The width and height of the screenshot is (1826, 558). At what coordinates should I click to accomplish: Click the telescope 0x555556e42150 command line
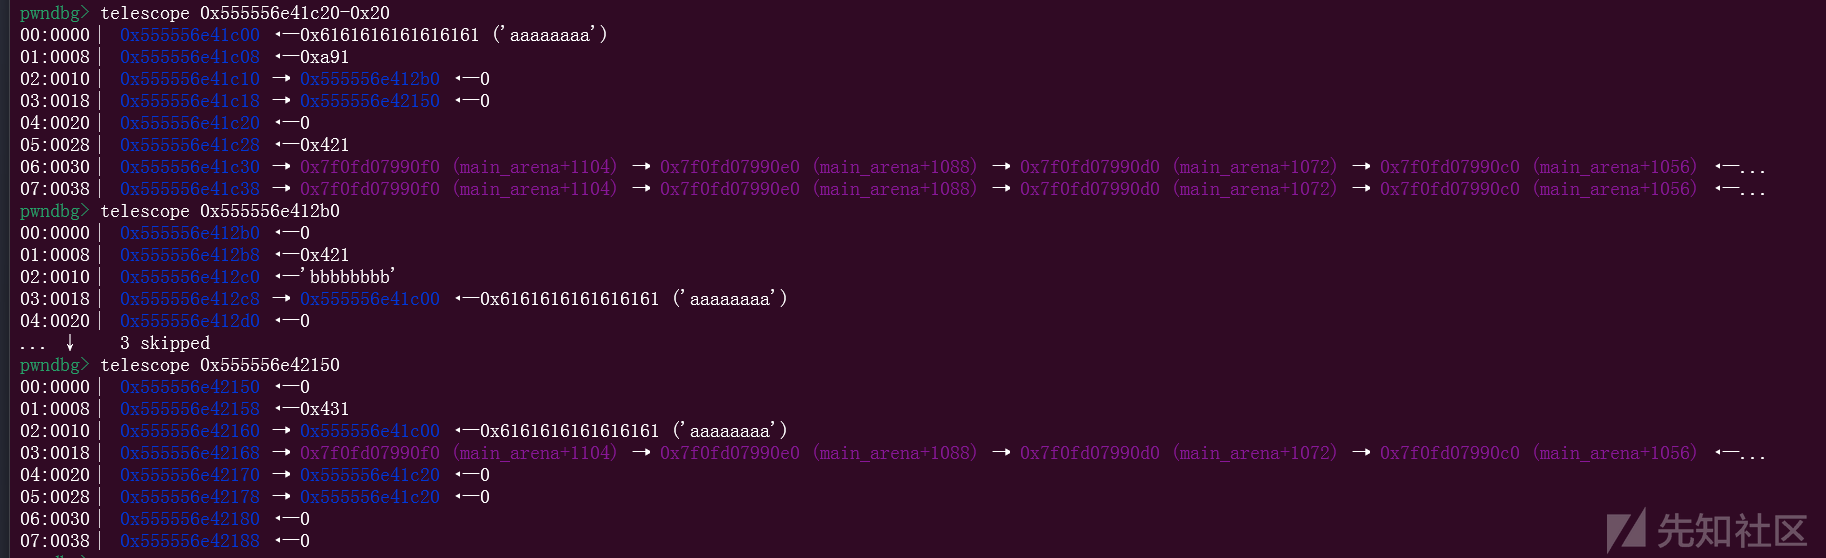220,365
